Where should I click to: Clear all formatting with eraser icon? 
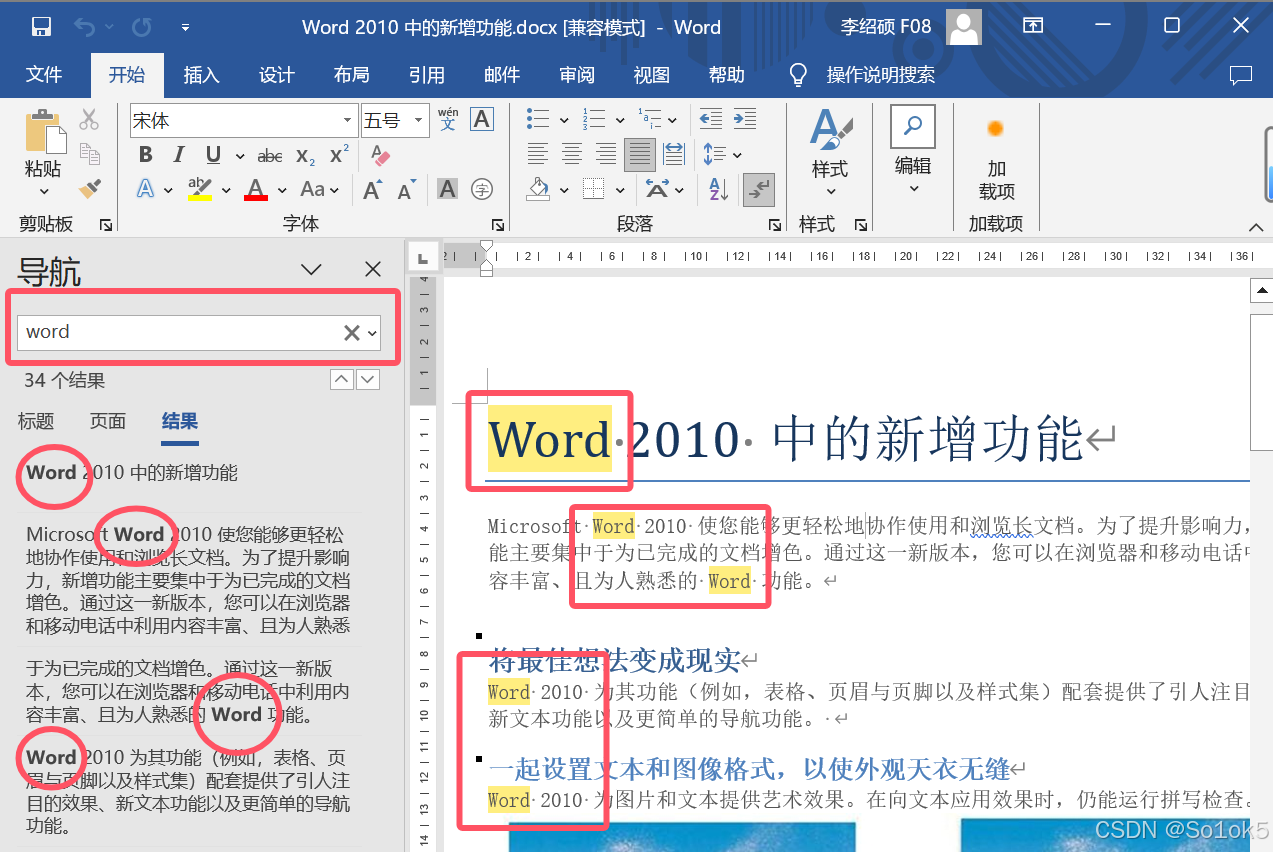tap(379, 155)
